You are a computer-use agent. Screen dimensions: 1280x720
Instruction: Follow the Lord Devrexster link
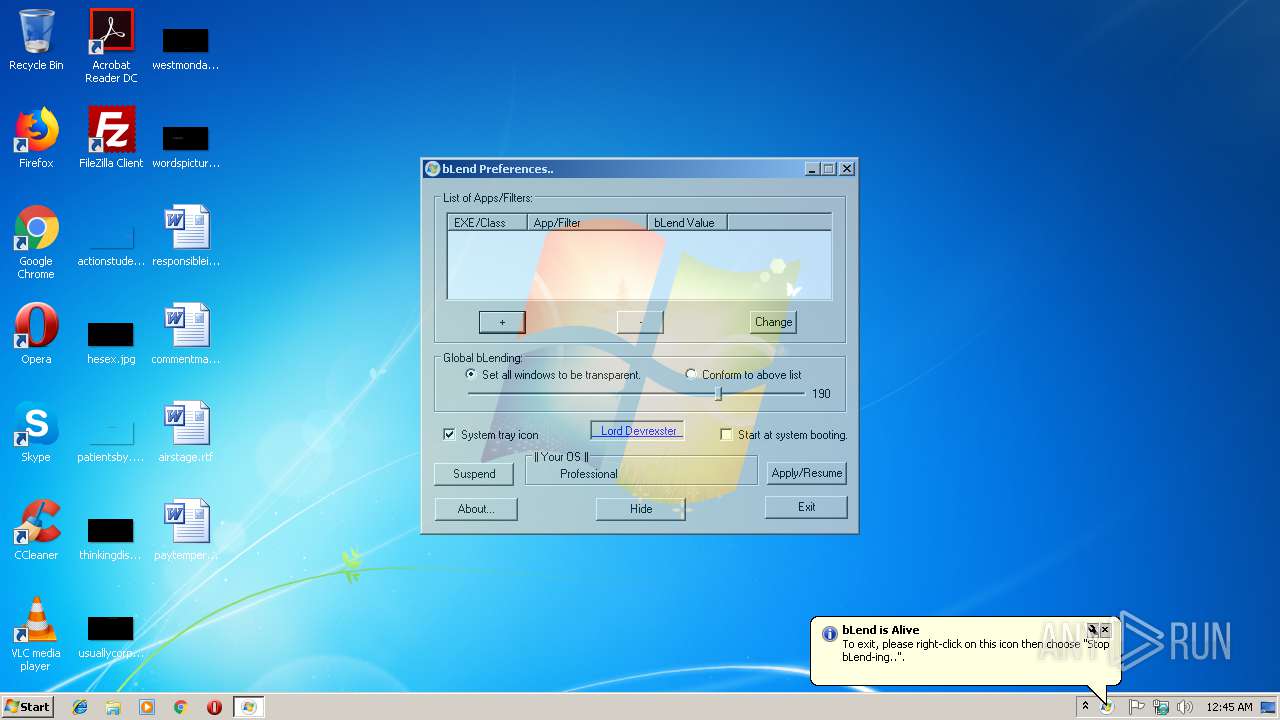(638, 431)
